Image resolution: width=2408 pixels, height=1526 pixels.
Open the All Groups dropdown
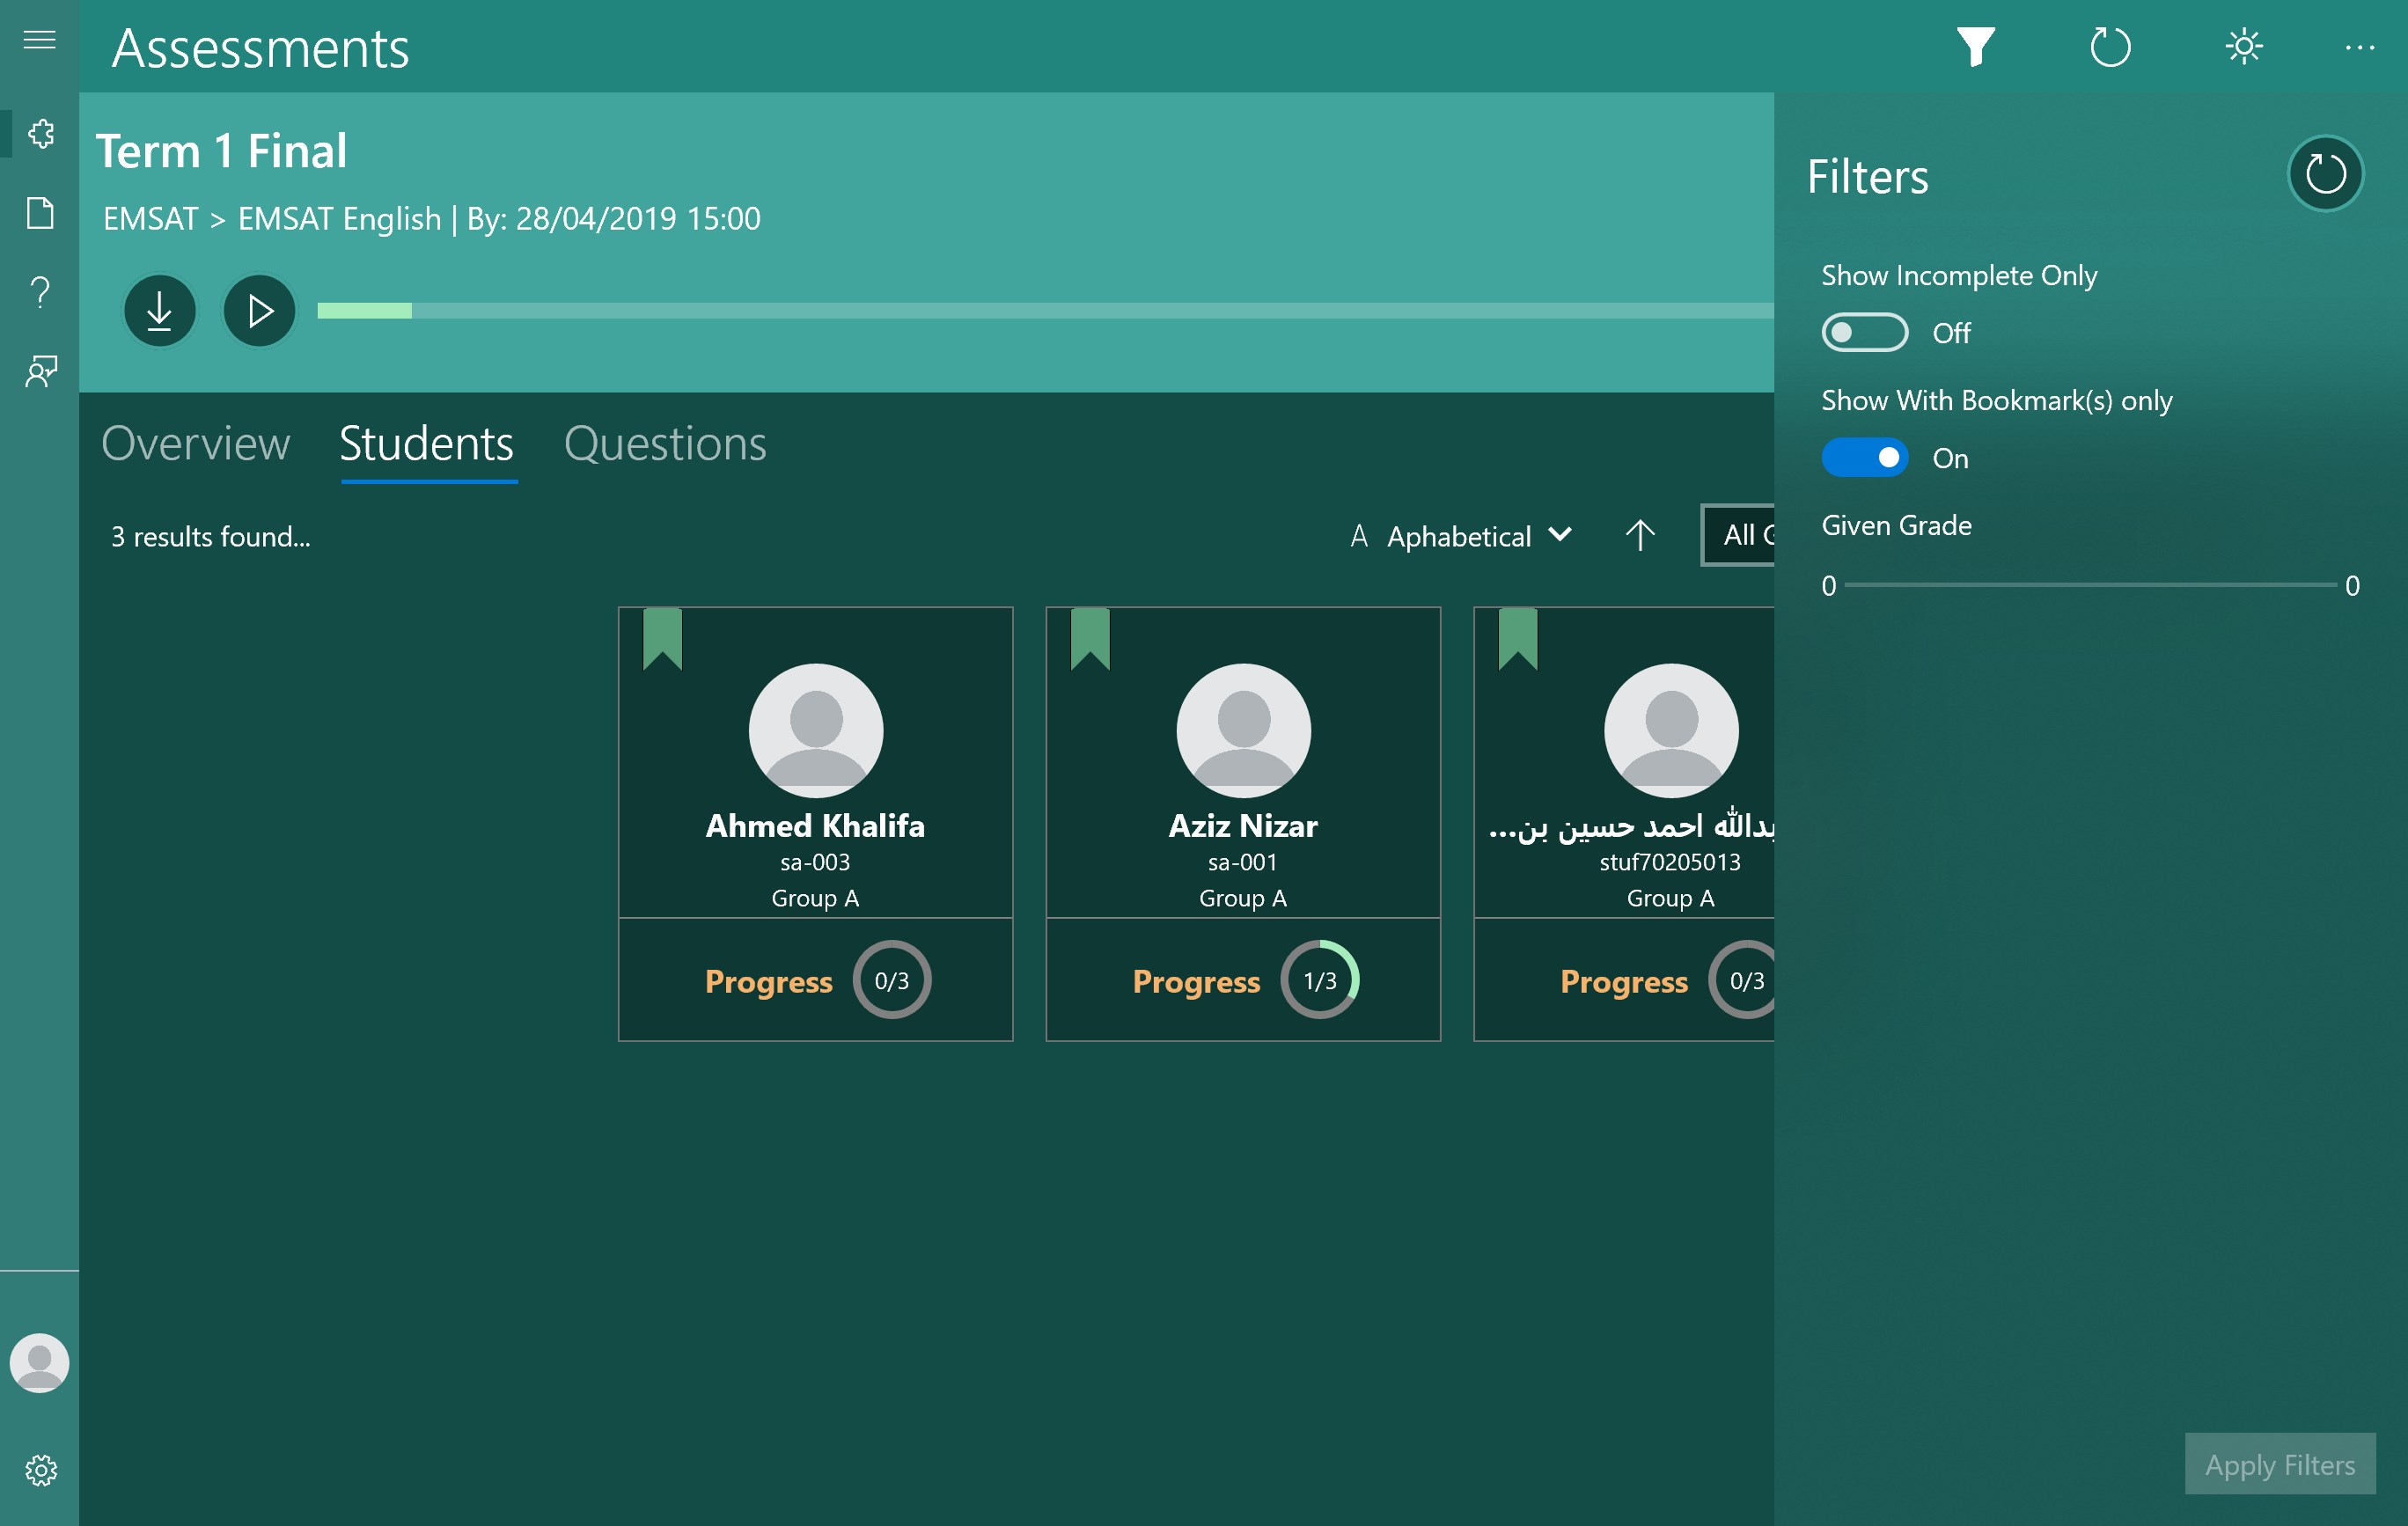(1740, 536)
